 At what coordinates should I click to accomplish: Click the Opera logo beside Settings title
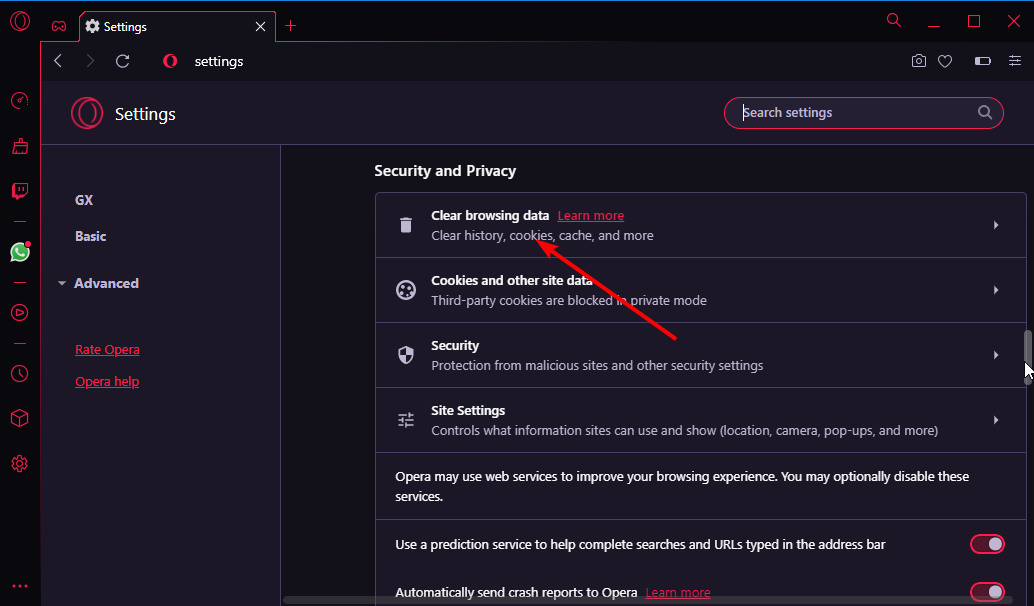pyautogui.click(x=87, y=113)
